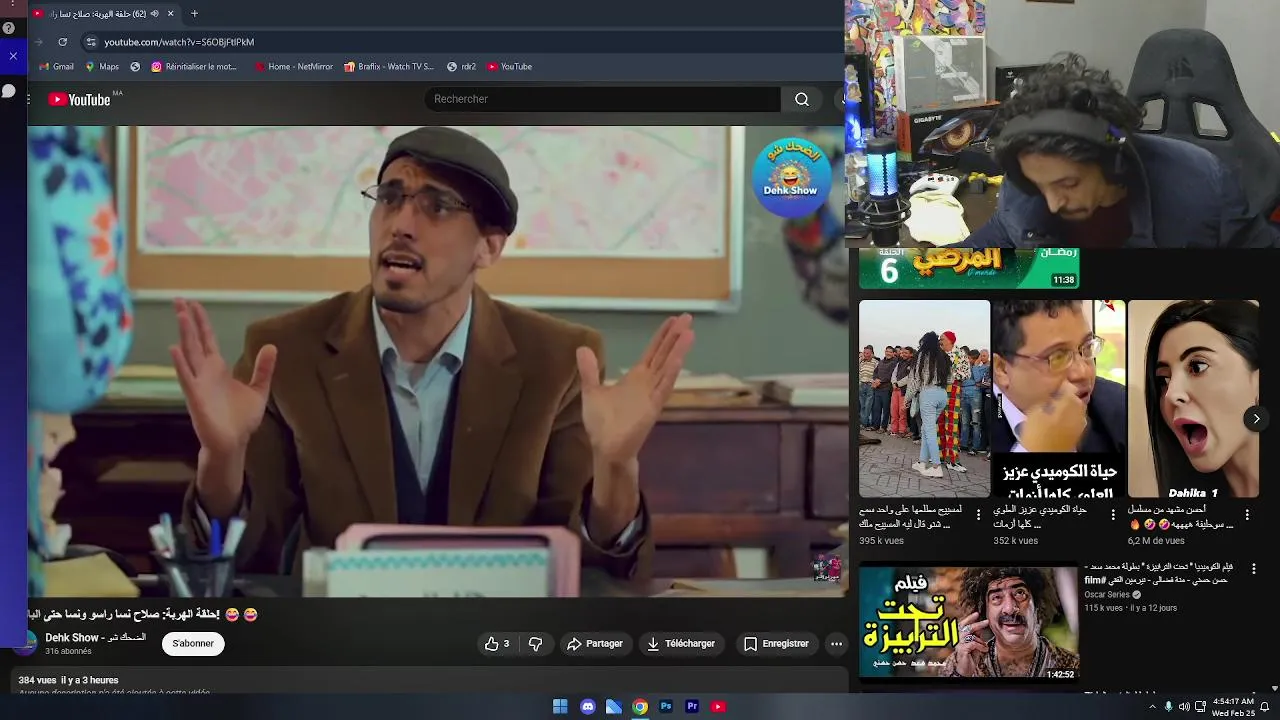The height and width of the screenshot is (720, 1280).
Task: Open YouTube guide hamburger menu
Action: pyautogui.click(x=28, y=99)
